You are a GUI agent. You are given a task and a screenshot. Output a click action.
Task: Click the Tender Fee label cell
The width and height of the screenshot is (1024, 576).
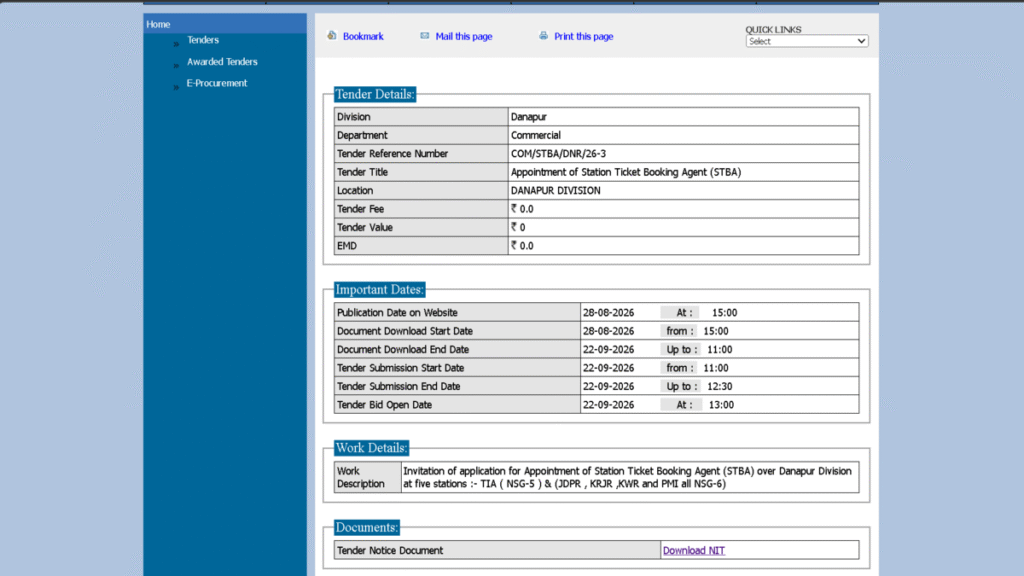click(421, 209)
